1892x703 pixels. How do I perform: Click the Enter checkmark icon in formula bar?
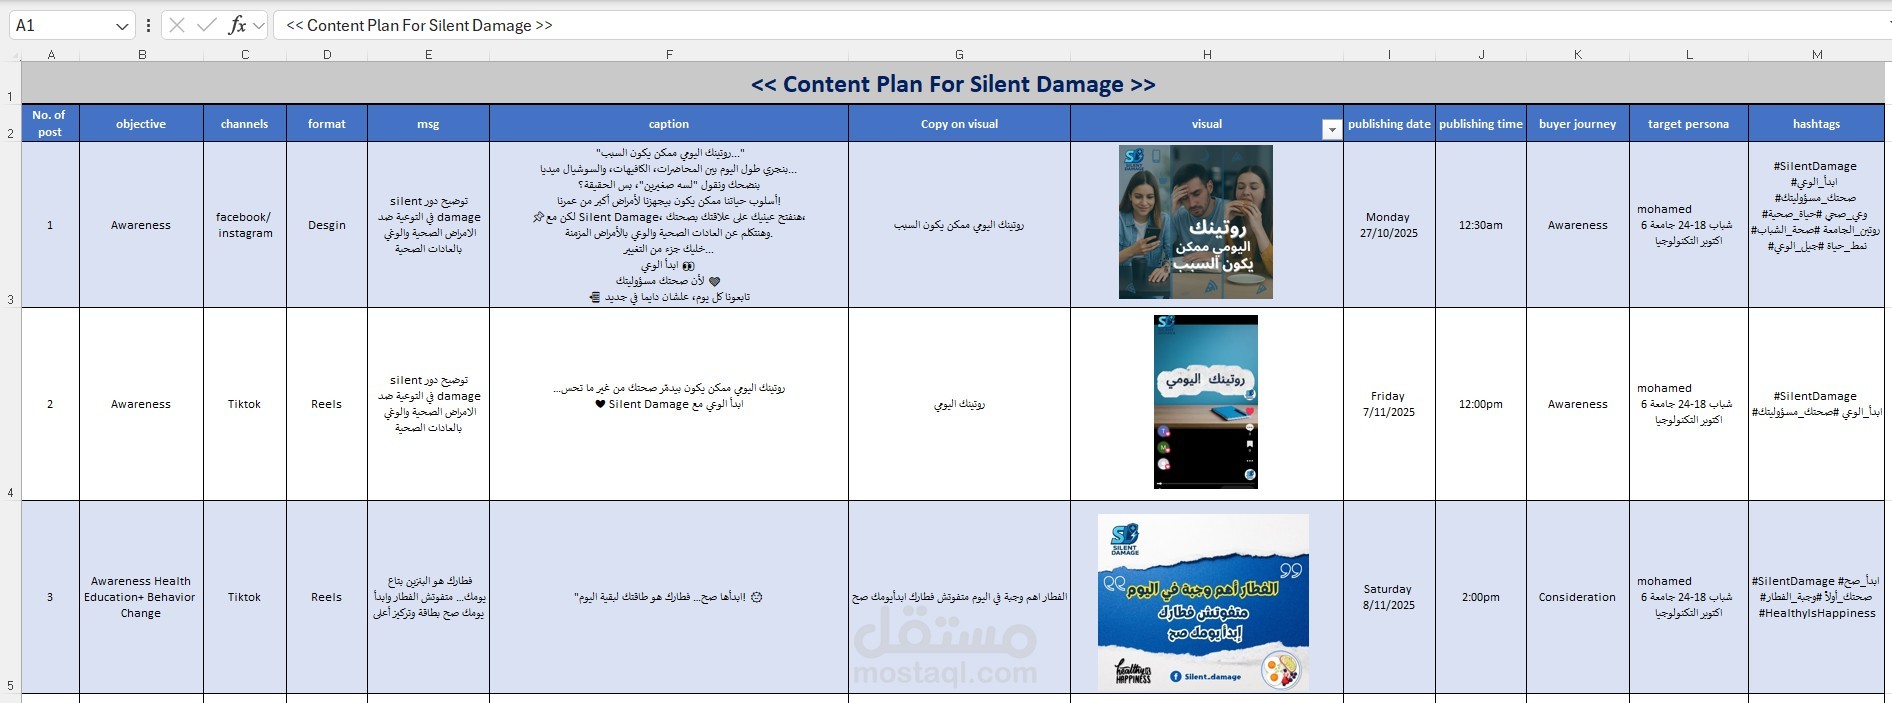[206, 25]
